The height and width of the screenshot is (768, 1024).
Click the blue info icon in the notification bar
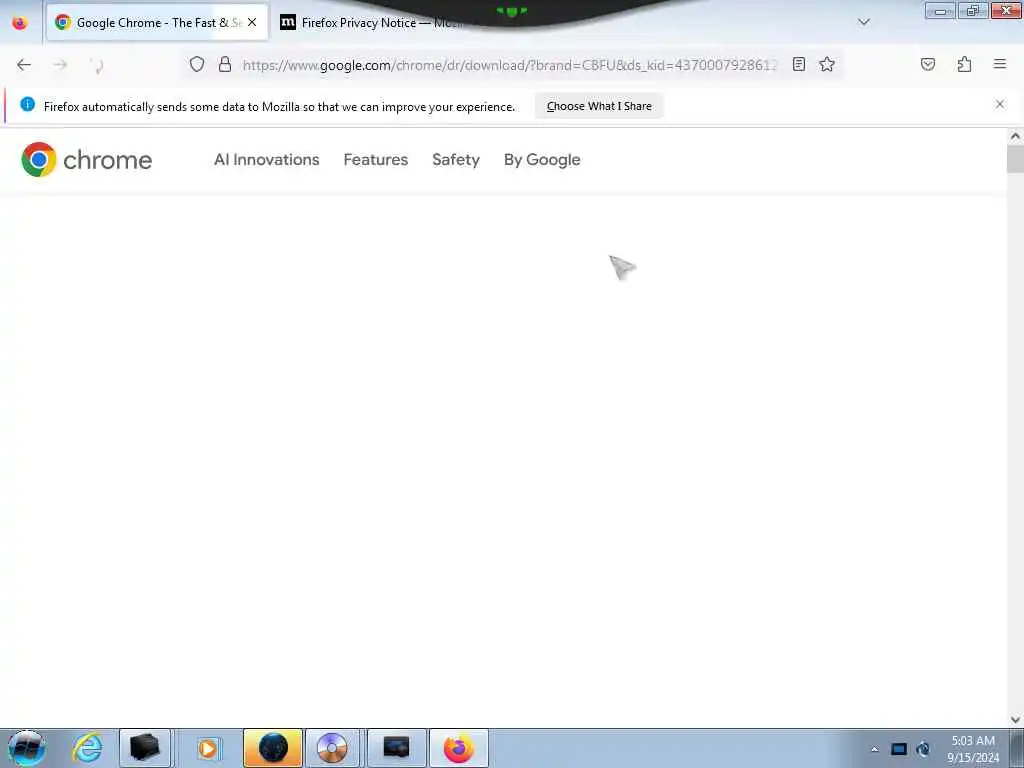[x=27, y=104]
